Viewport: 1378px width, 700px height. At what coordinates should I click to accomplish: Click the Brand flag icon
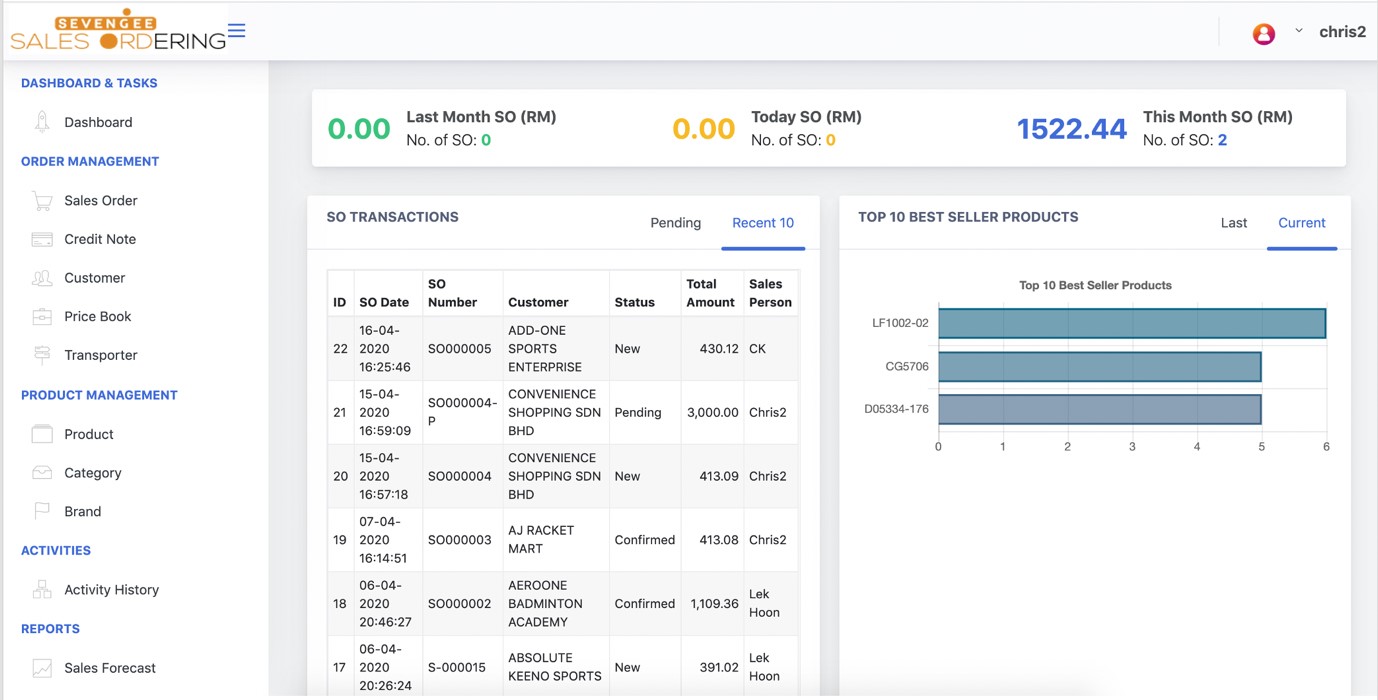42,511
